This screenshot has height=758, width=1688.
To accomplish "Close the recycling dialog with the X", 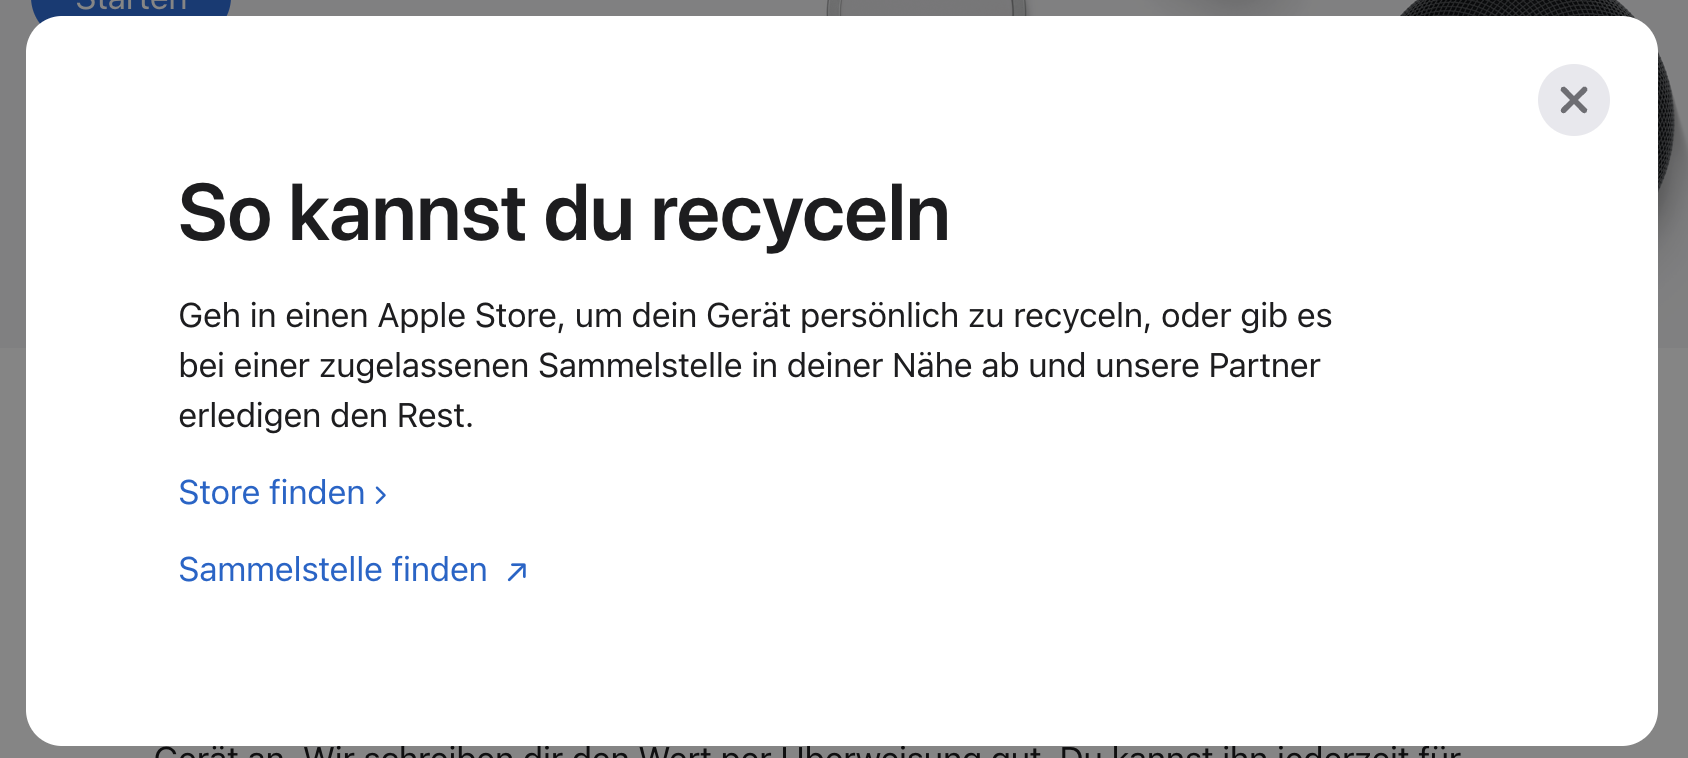I will [1573, 100].
